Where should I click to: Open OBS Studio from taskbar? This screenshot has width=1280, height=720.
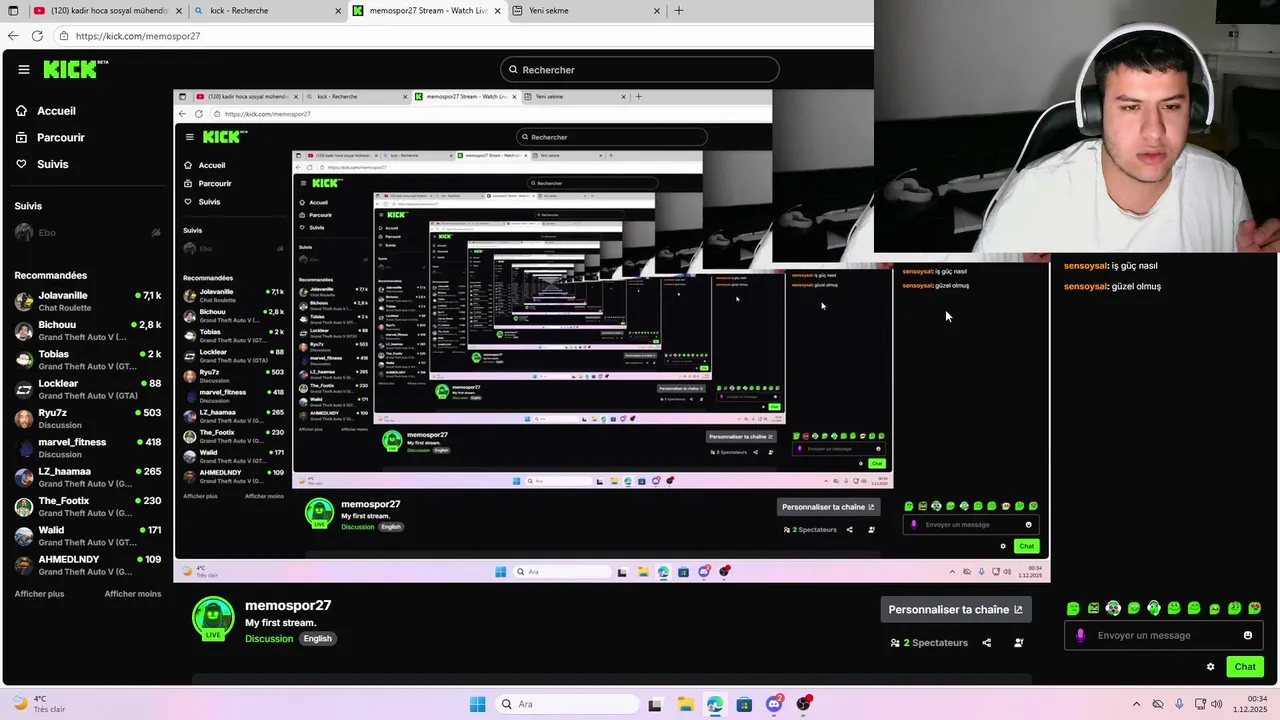(x=804, y=704)
